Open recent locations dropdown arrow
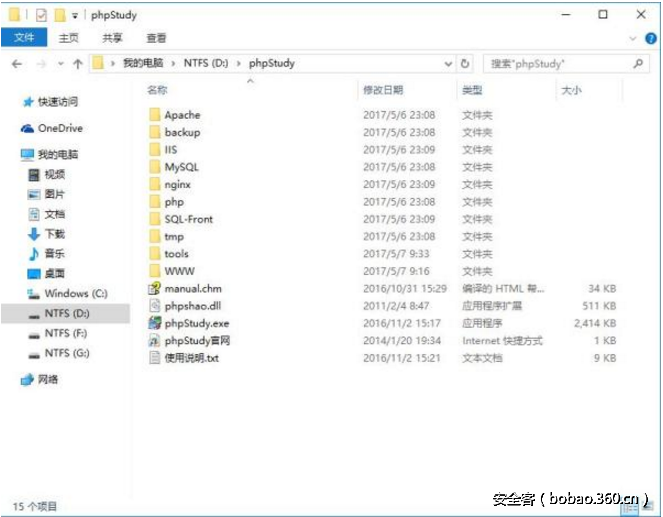 (61, 64)
